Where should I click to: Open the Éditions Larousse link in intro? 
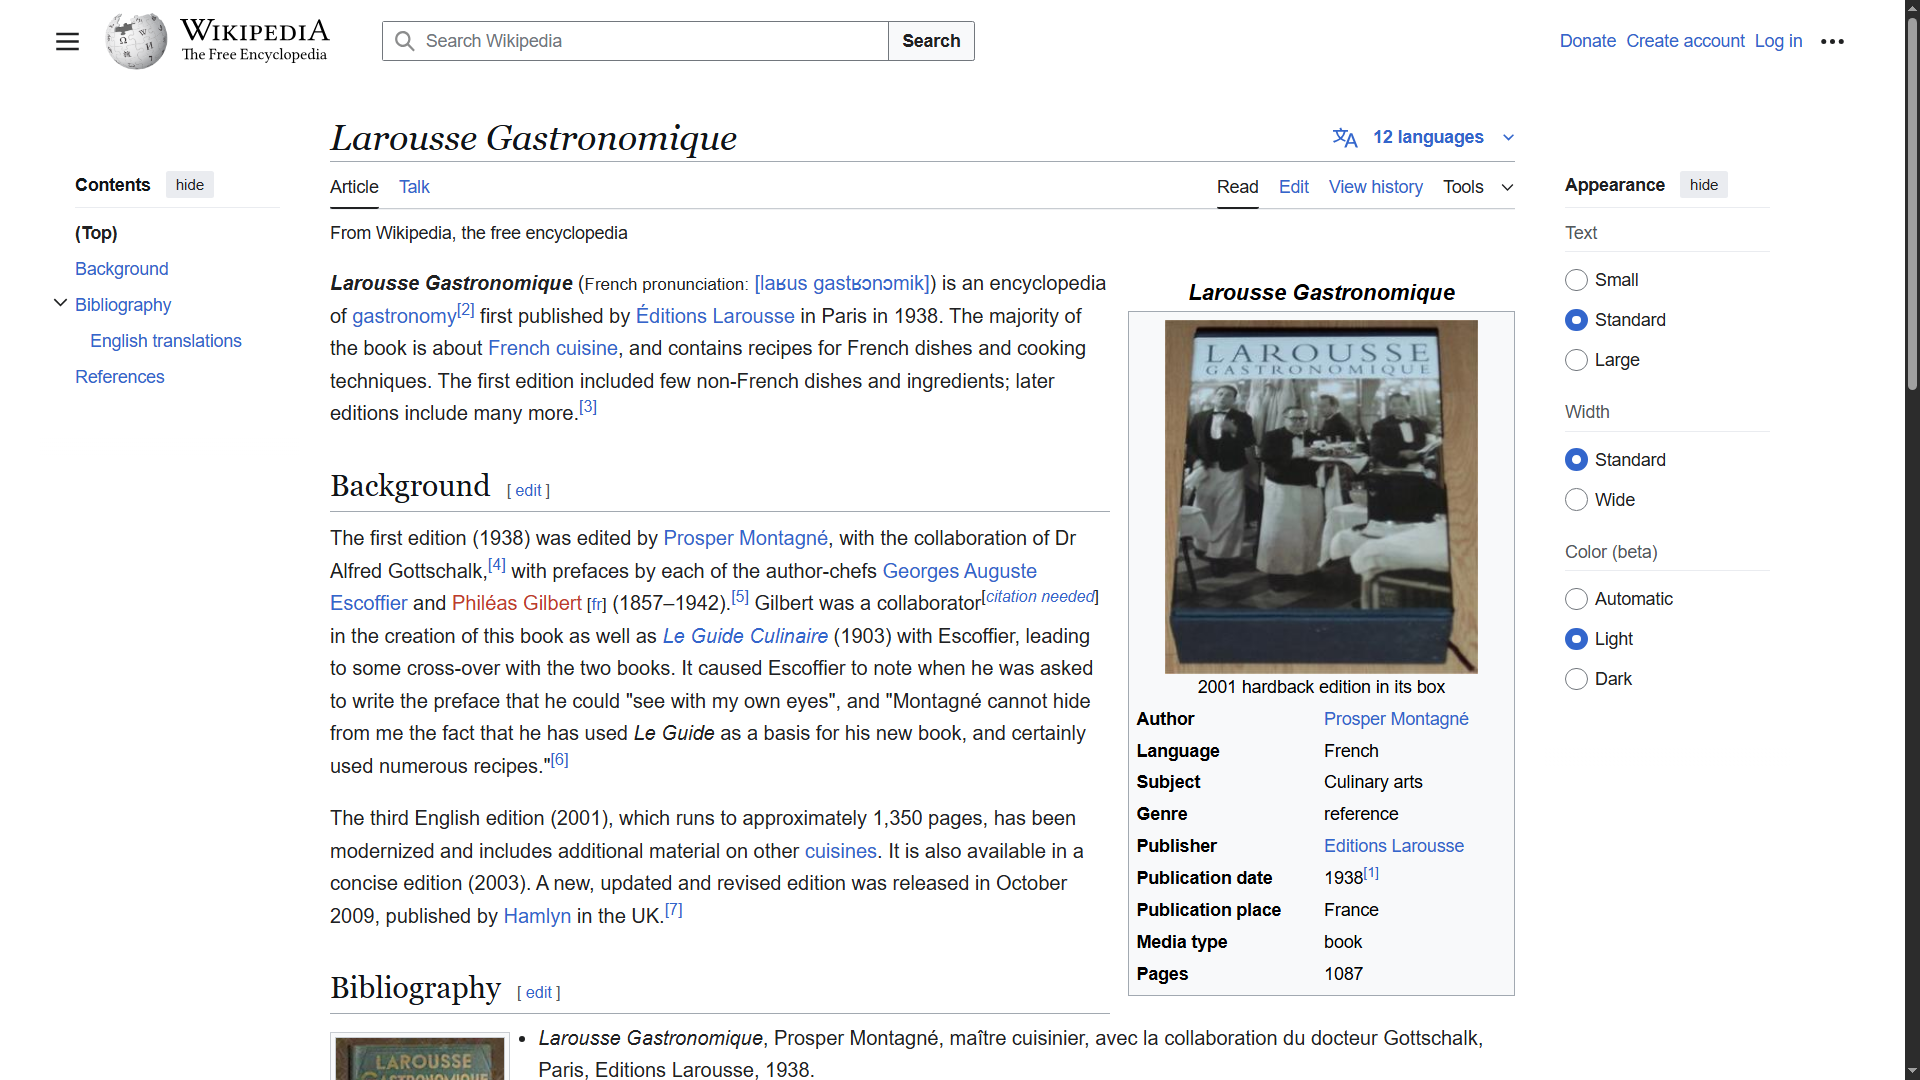[715, 316]
